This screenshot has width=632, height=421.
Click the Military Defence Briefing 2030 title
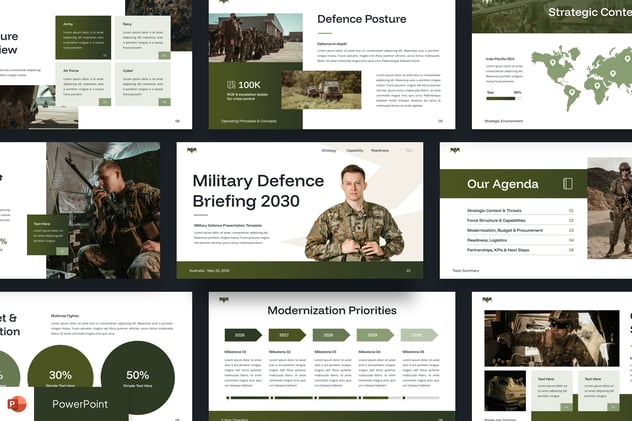pyautogui.click(x=258, y=191)
